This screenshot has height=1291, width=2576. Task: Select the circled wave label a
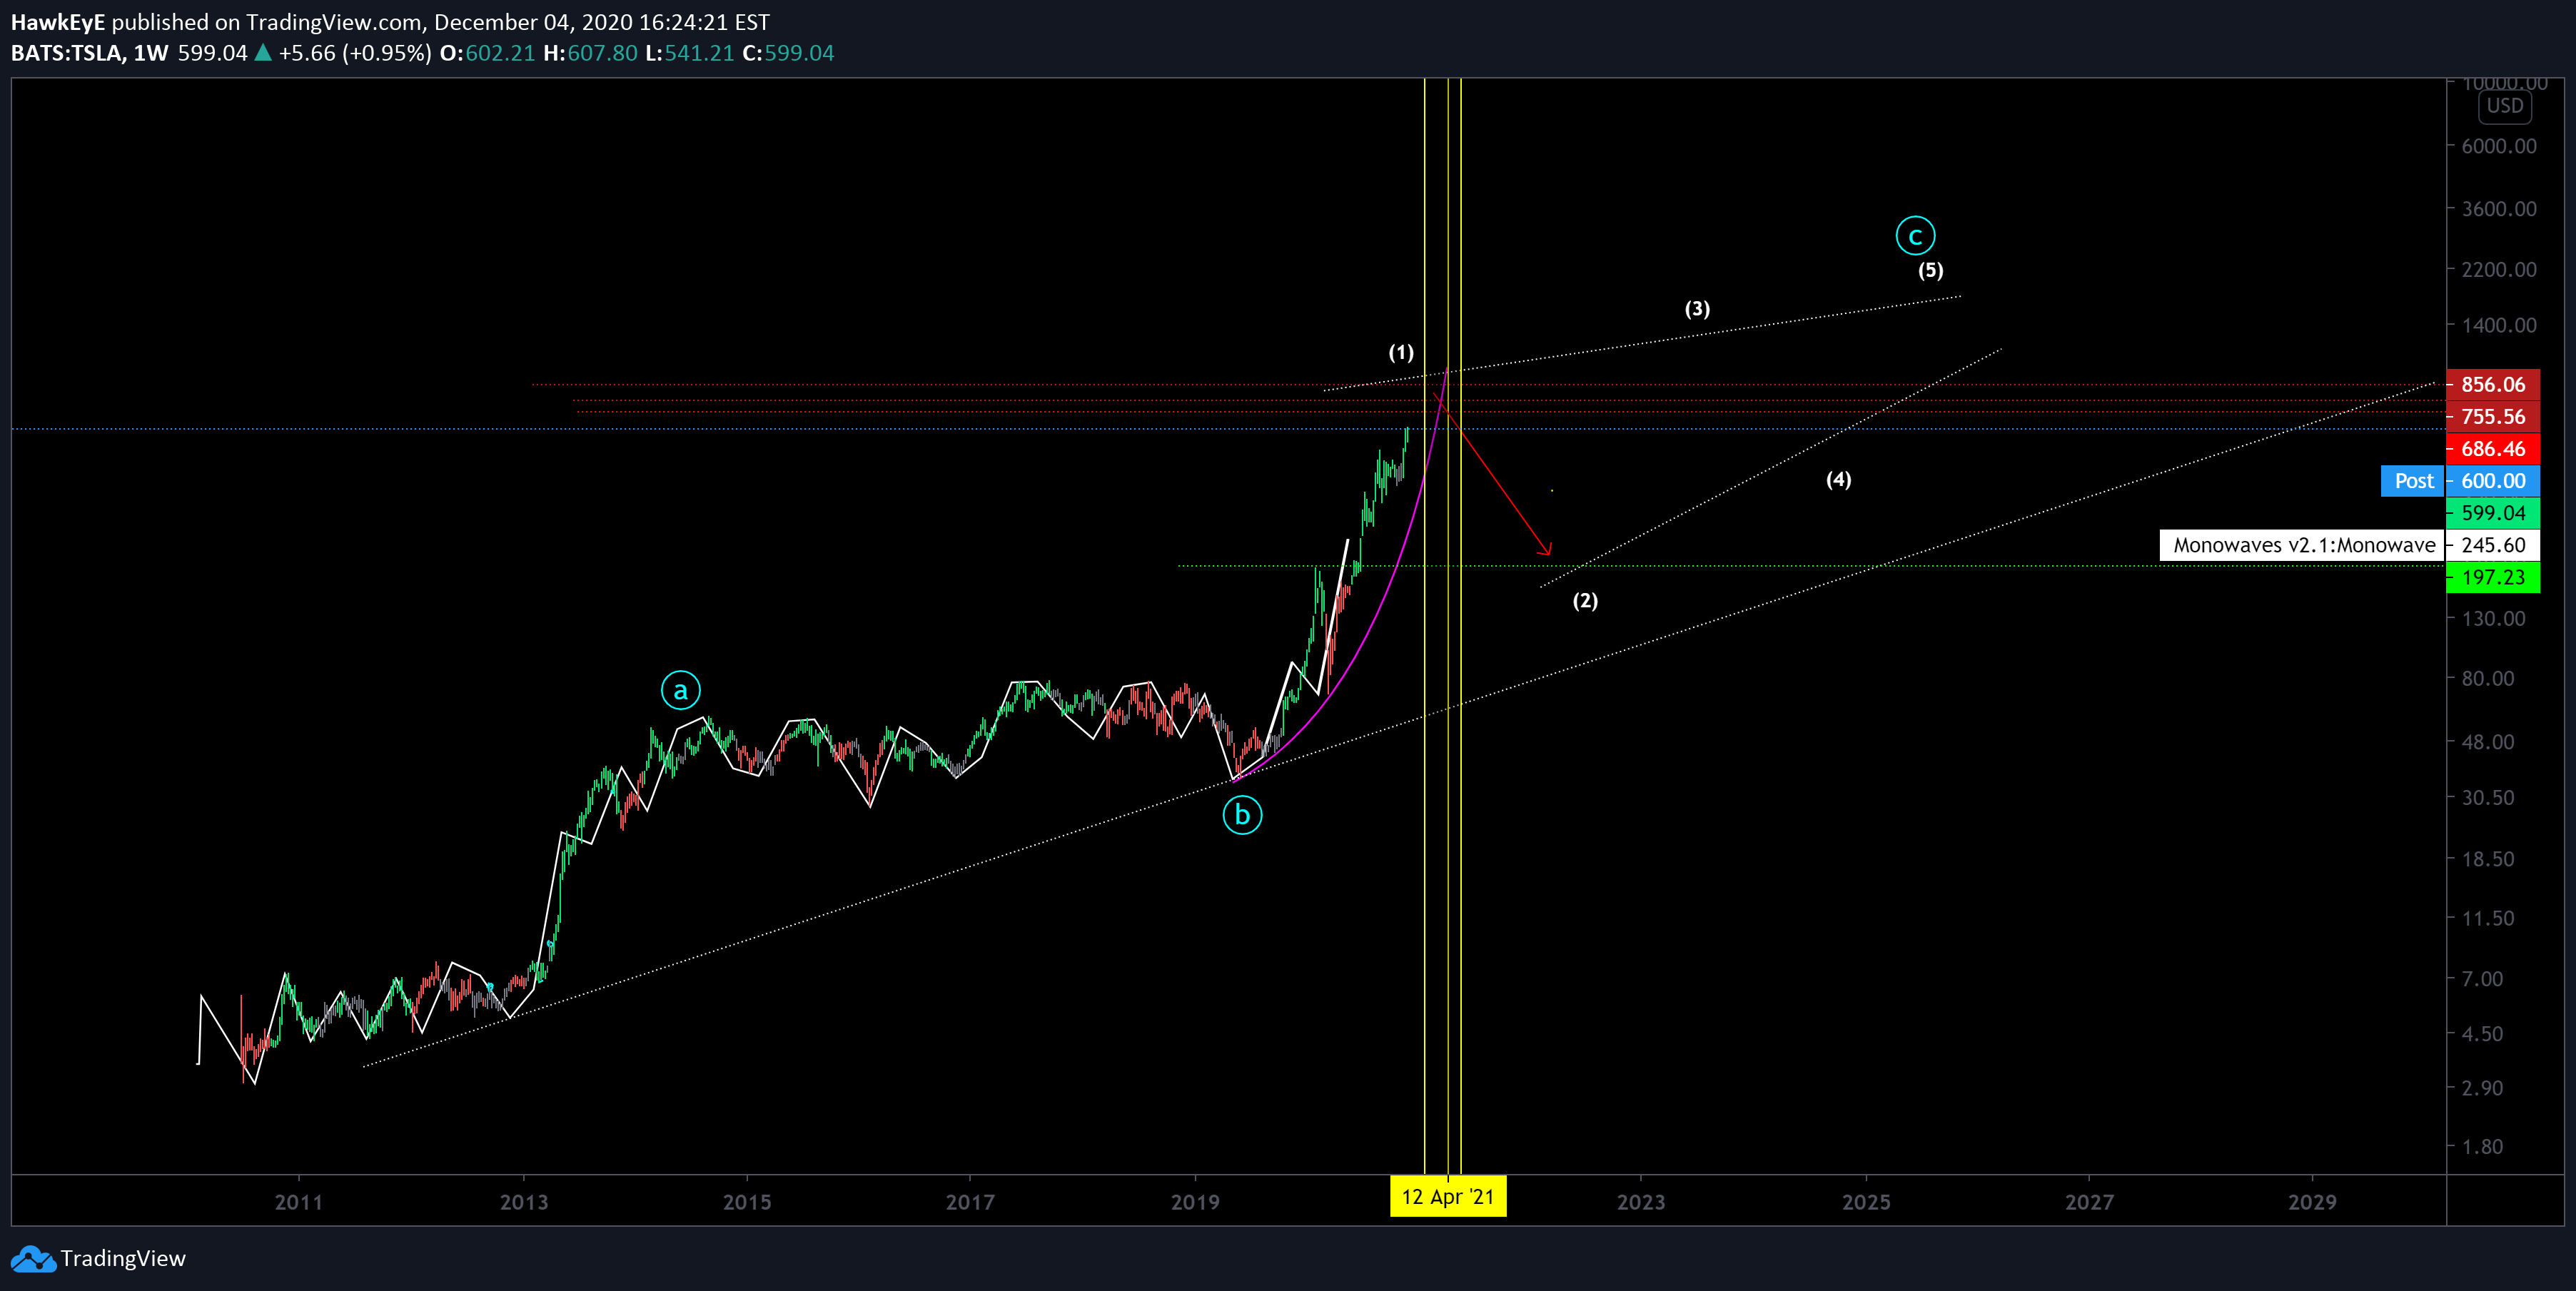coord(681,690)
